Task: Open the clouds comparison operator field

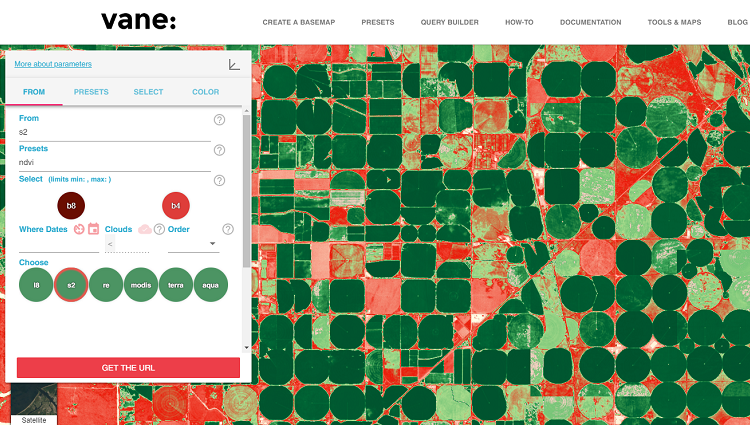Action: 110,244
